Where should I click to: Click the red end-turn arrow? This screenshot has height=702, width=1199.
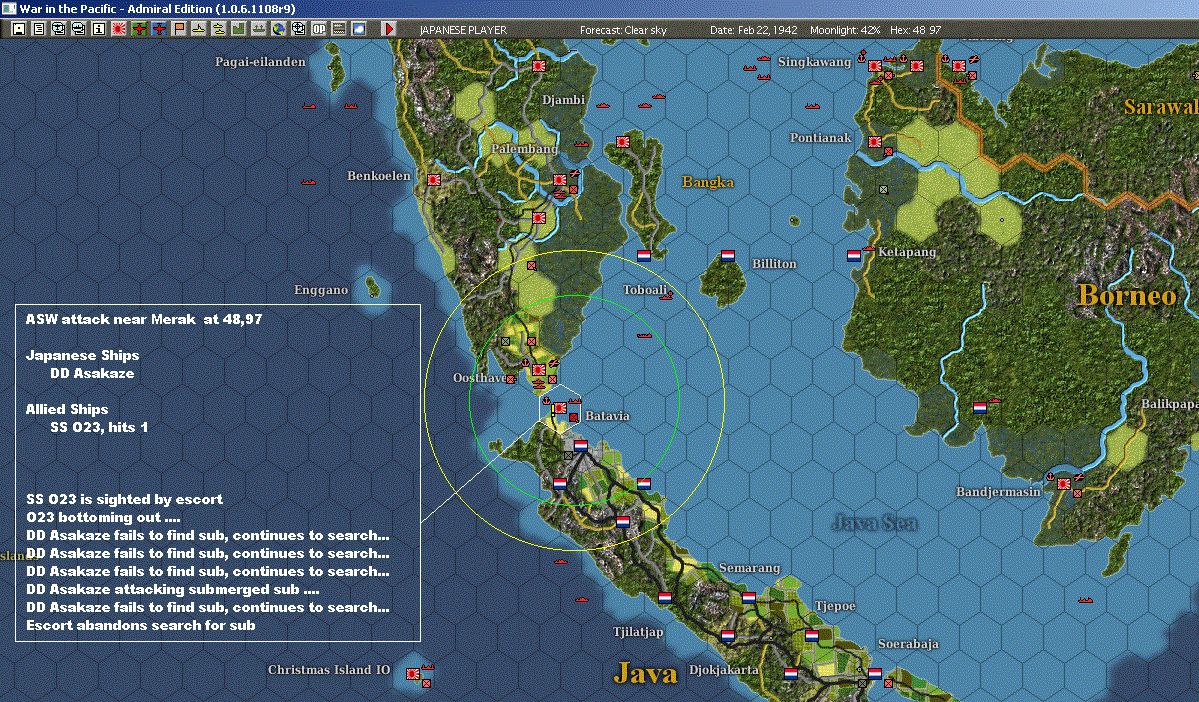[x=388, y=29]
